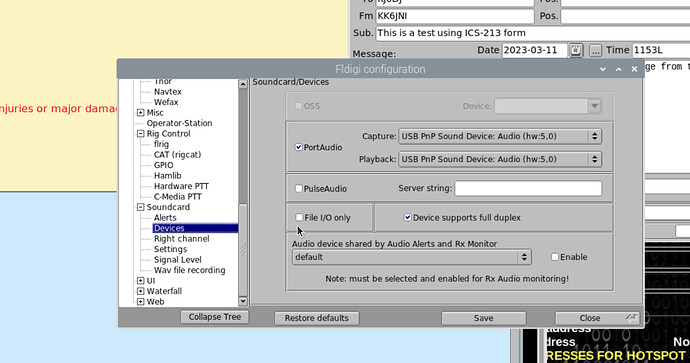Open the shared audio device dropdown showing 'default'
The height and width of the screenshot is (363, 690).
[x=411, y=257]
